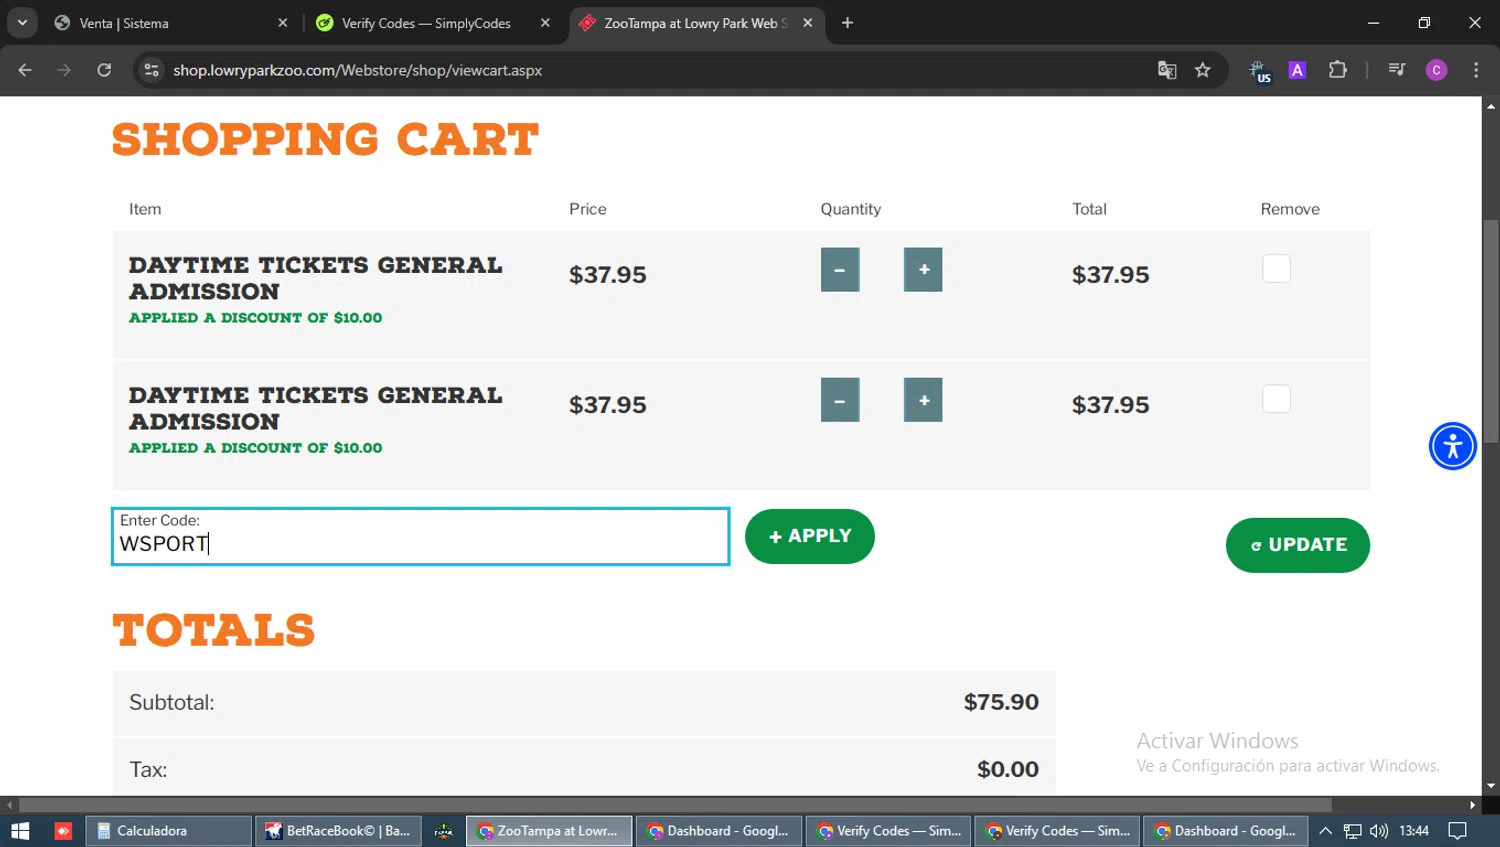1500x847 pixels.
Task: Click the Price column header
Action: 588,209
